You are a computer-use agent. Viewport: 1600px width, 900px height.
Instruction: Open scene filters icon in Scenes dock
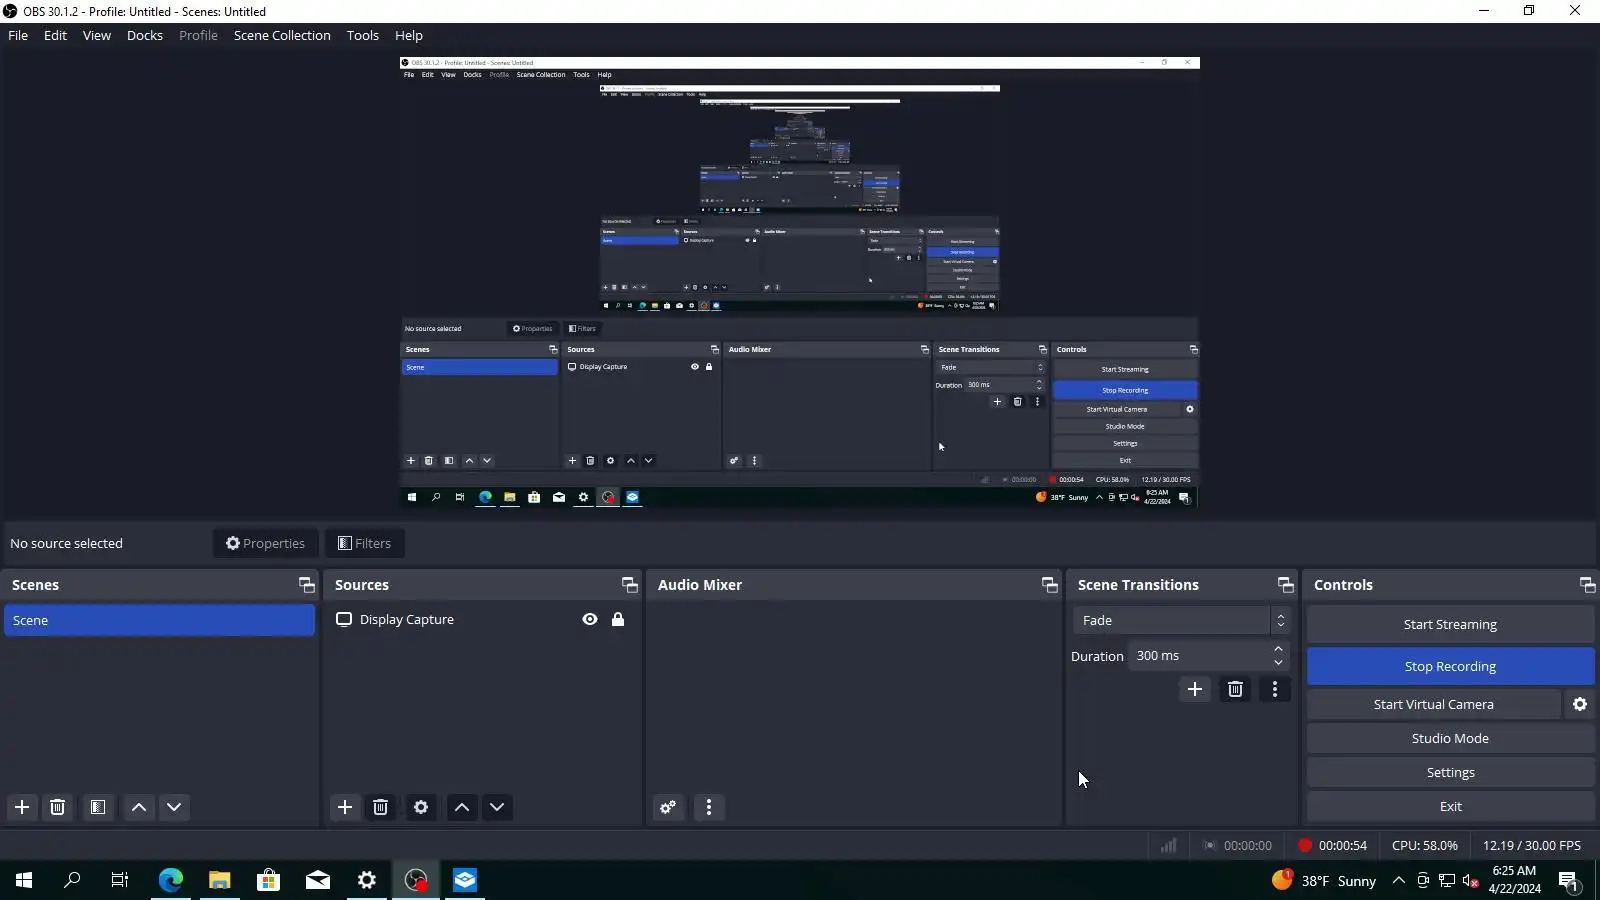coord(98,807)
